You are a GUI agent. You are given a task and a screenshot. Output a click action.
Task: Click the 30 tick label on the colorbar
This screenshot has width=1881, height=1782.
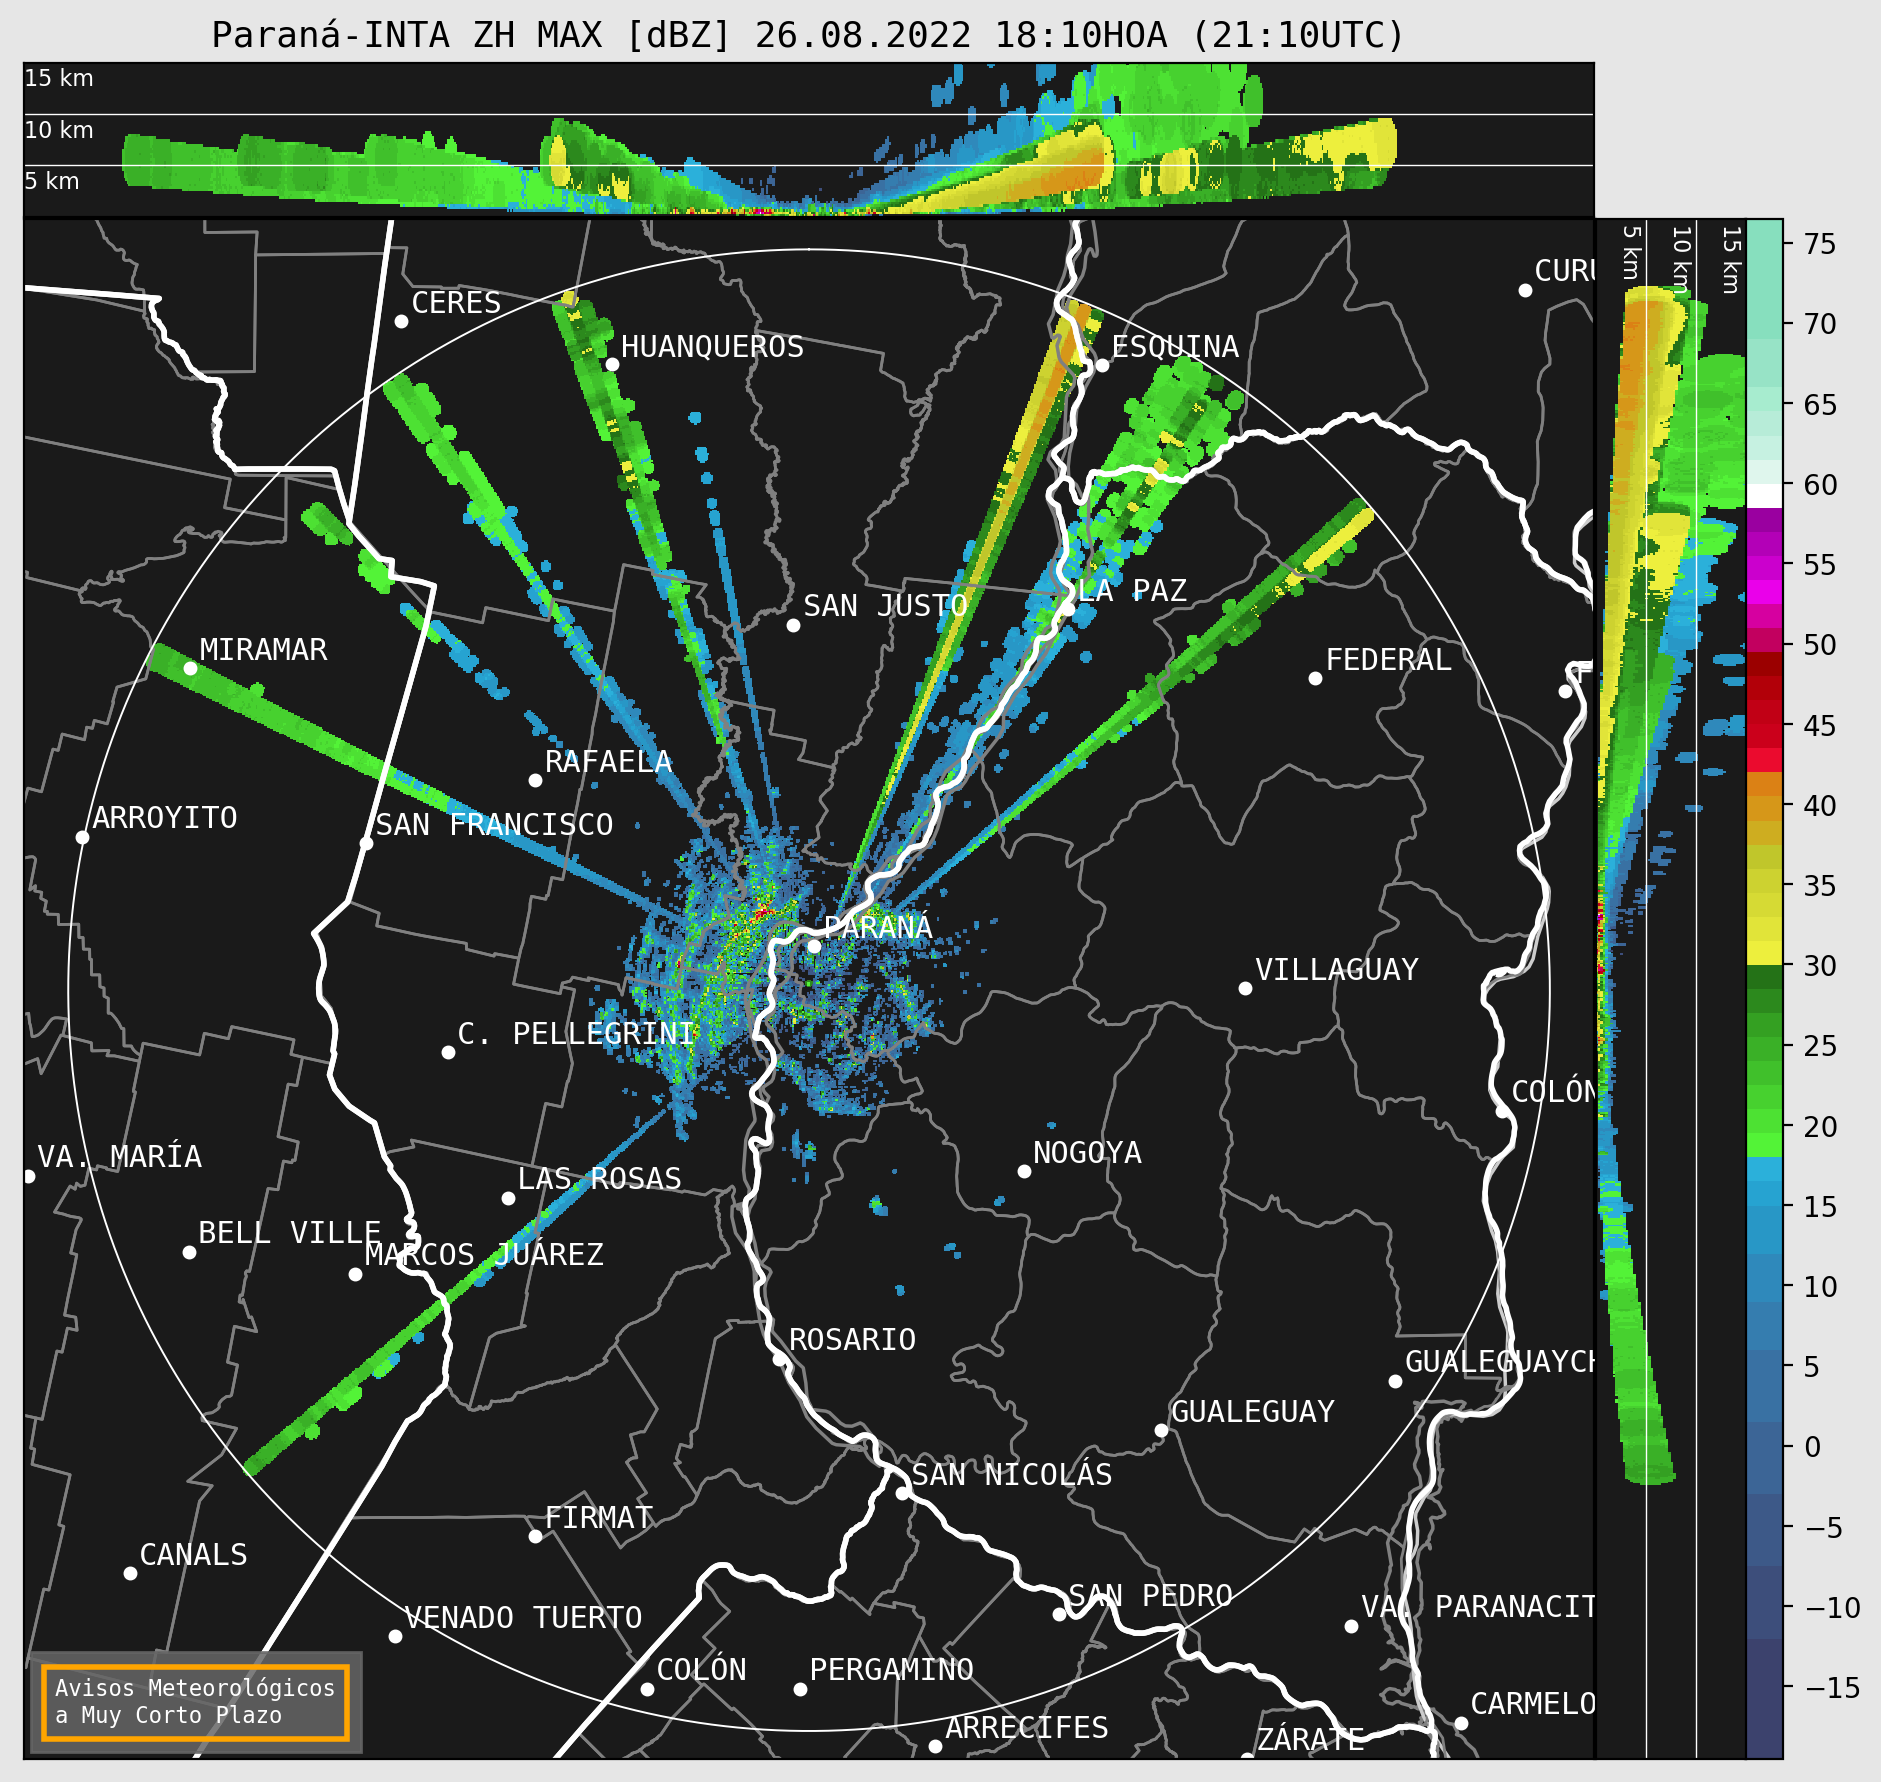click(1820, 966)
